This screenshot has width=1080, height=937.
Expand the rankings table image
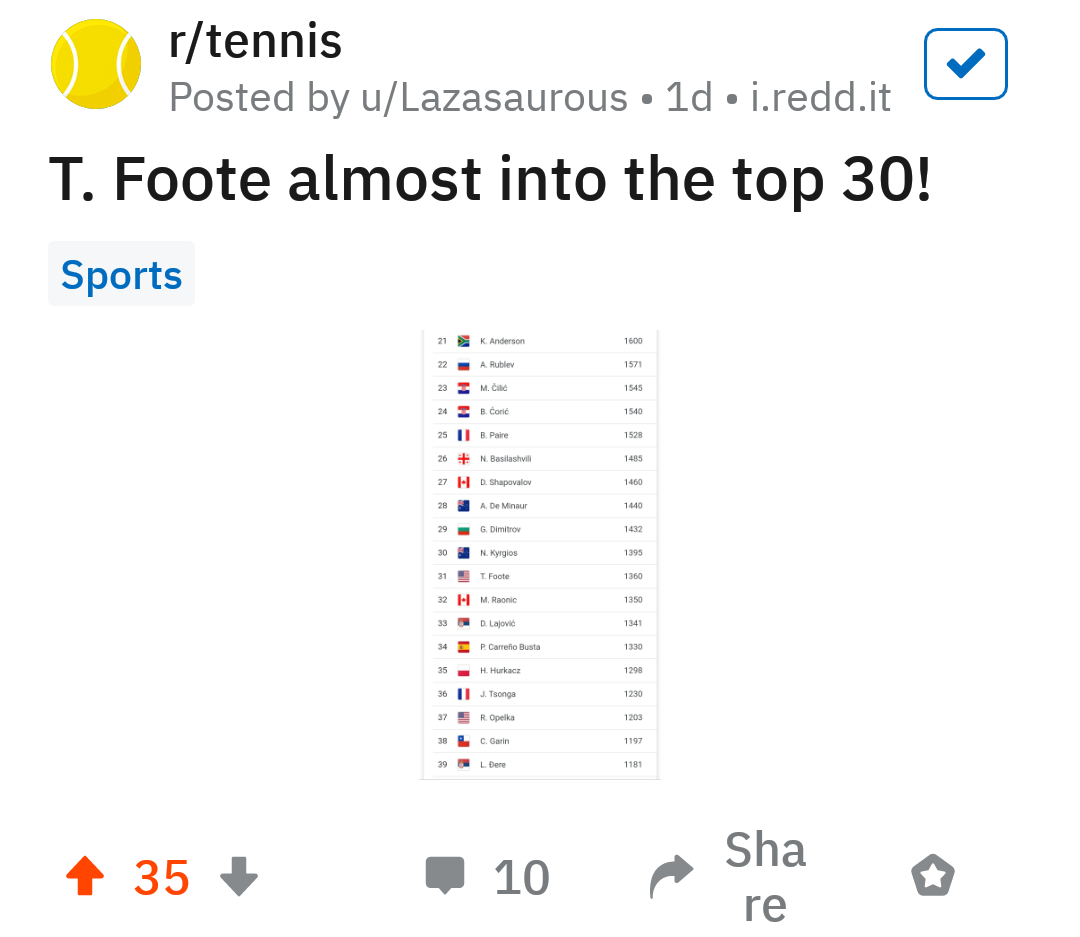point(540,554)
